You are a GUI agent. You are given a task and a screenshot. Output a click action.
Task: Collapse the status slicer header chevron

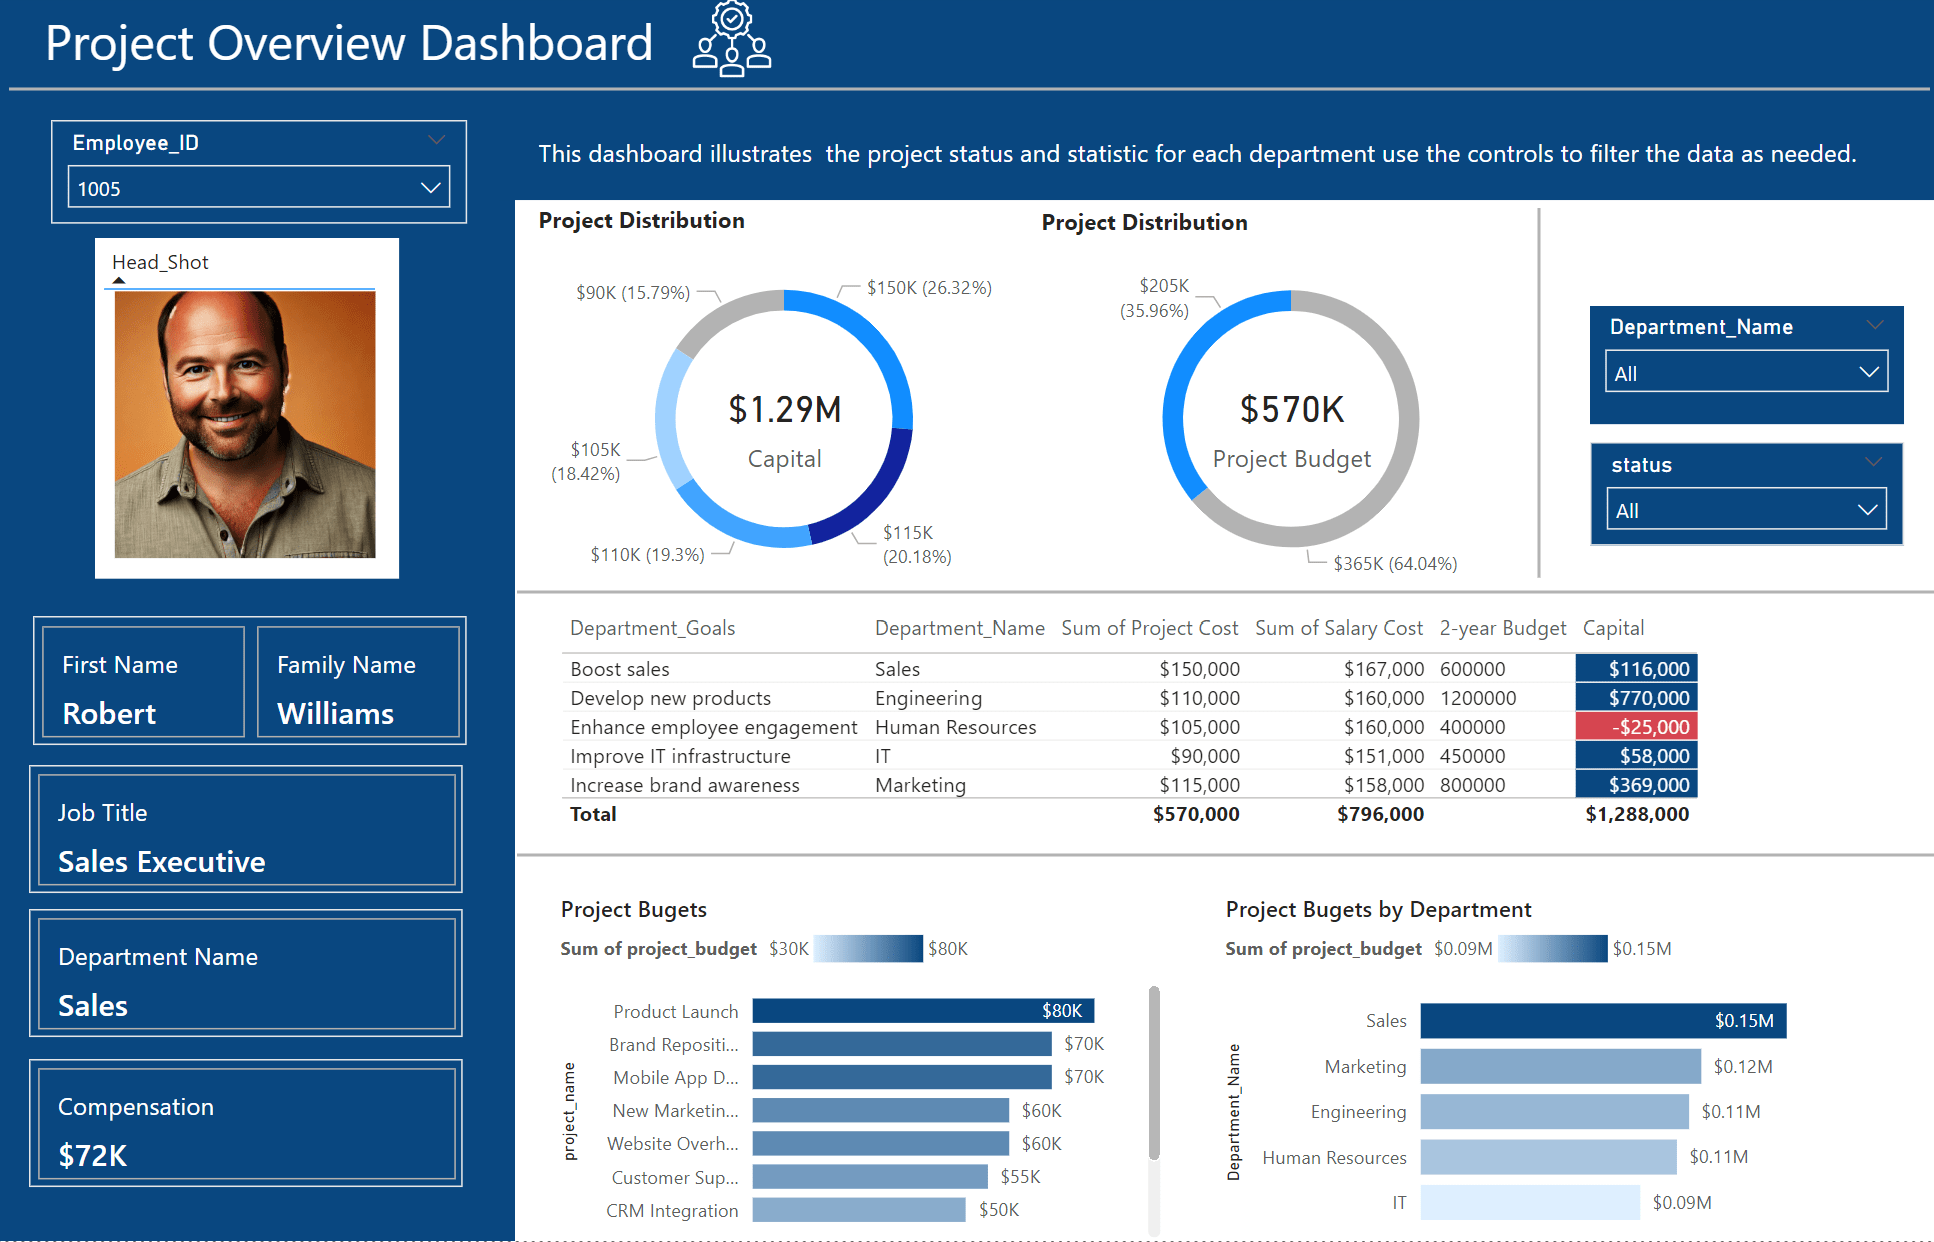click(x=1873, y=462)
